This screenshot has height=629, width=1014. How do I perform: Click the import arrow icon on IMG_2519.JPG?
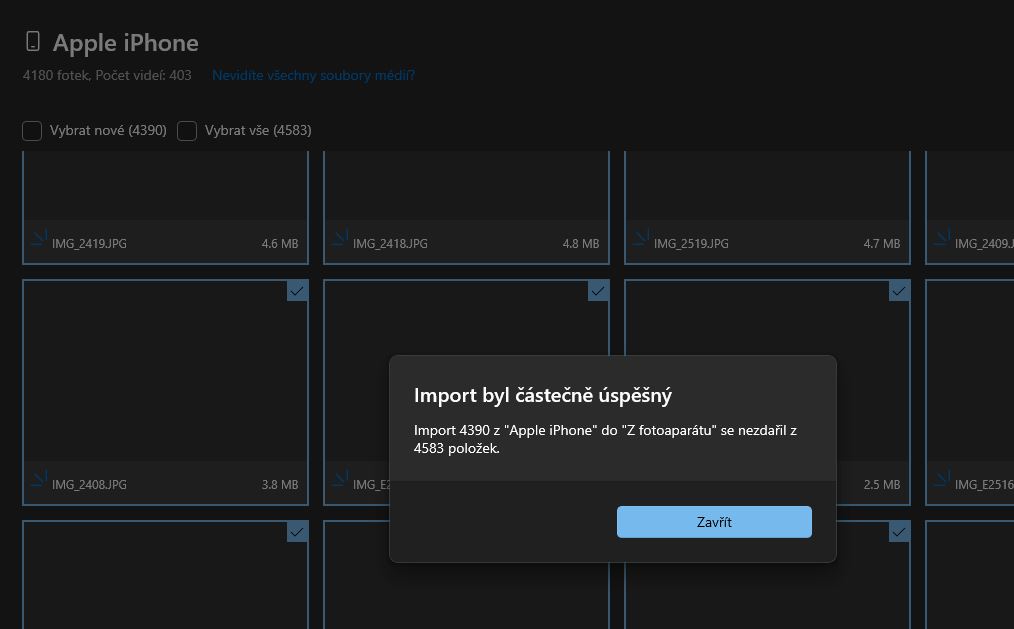coord(640,238)
